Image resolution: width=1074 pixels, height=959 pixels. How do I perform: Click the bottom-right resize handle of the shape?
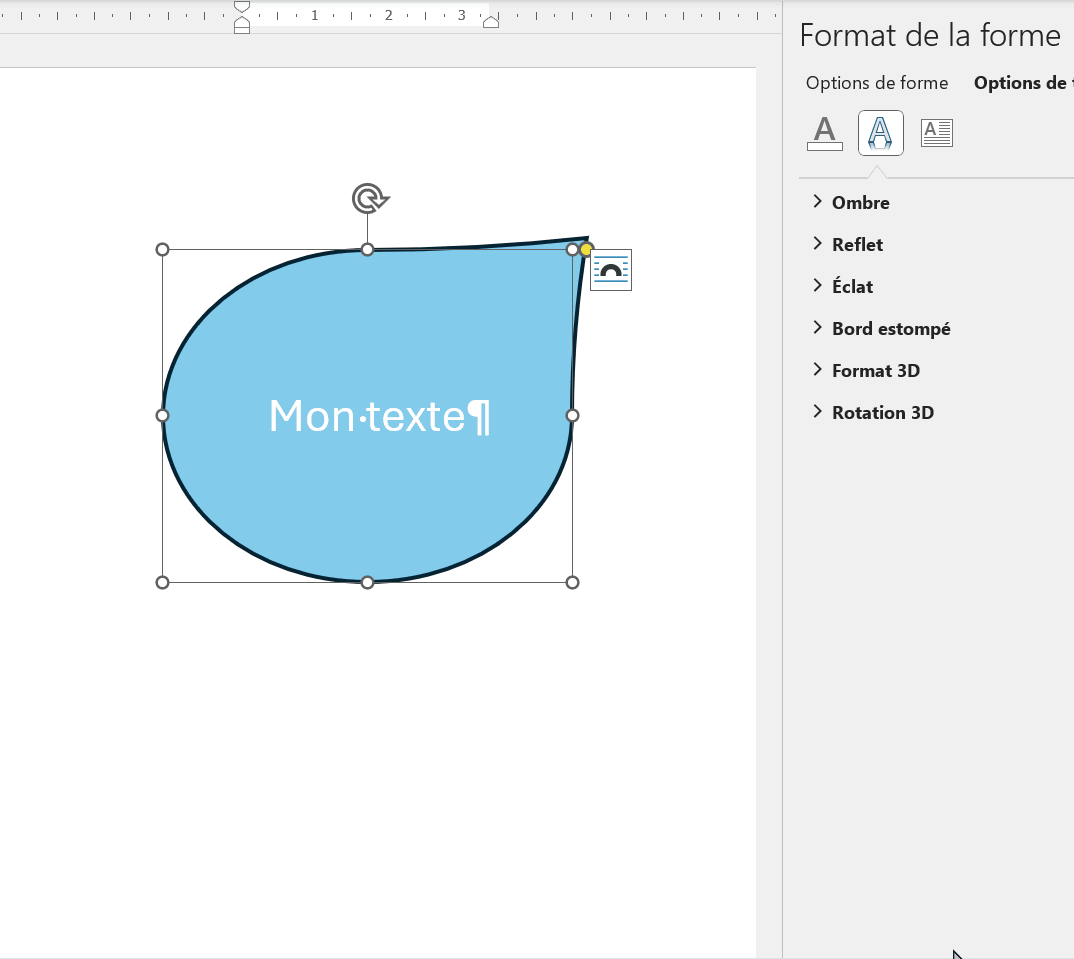coord(572,582)
